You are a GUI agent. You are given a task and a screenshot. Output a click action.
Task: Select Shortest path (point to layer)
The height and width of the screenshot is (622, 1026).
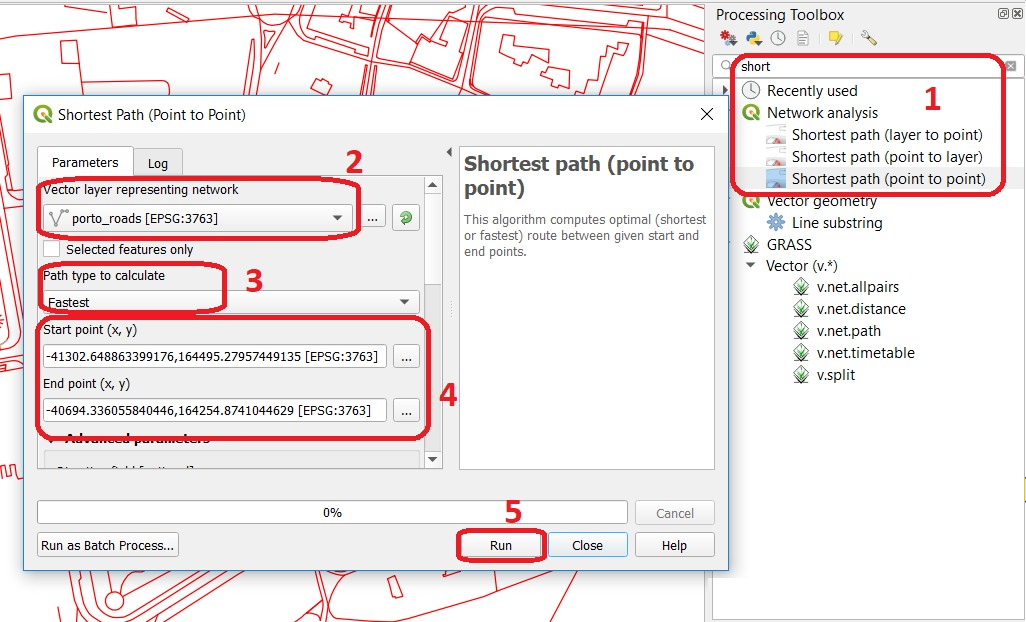pyautogui.click(x=887, y=157)
